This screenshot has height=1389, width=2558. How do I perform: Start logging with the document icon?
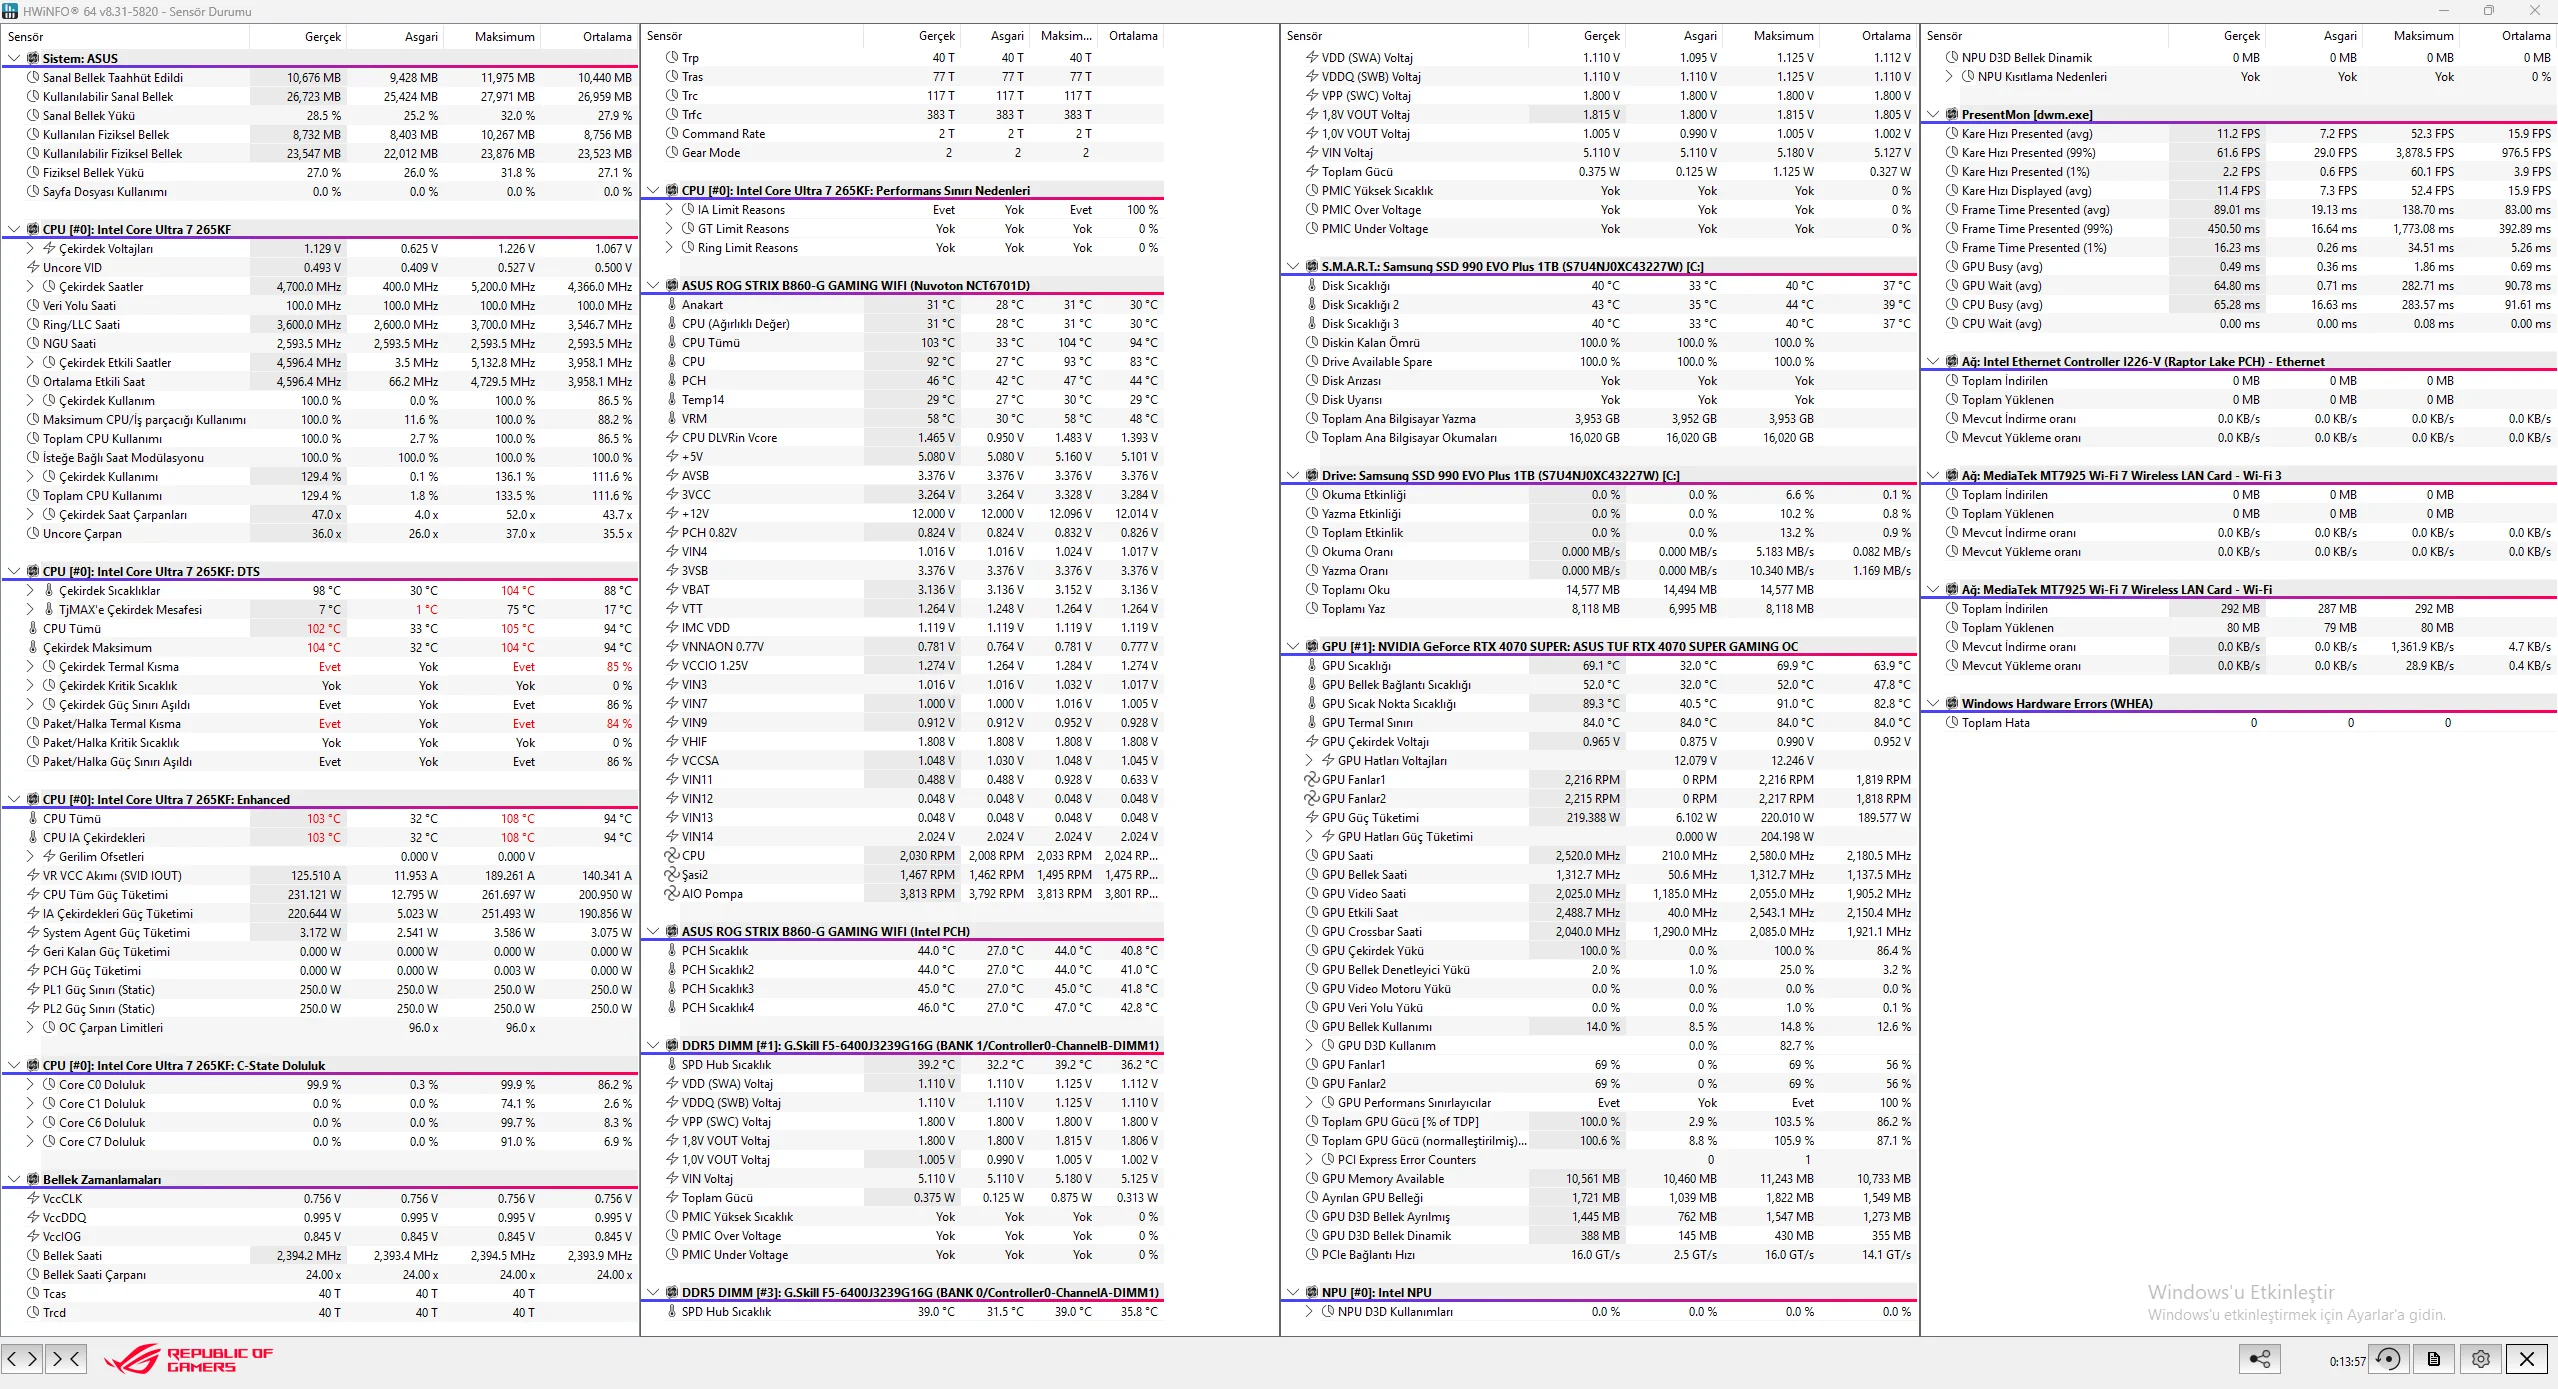click(2434, 1358)
